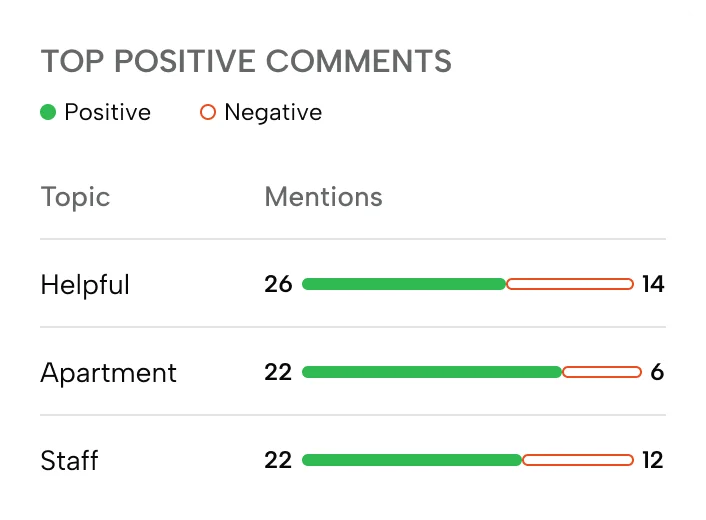Click the negative outlined bar for Apartment
The width and height of the screenshot is (706, 520).
(x=602, y=372)
